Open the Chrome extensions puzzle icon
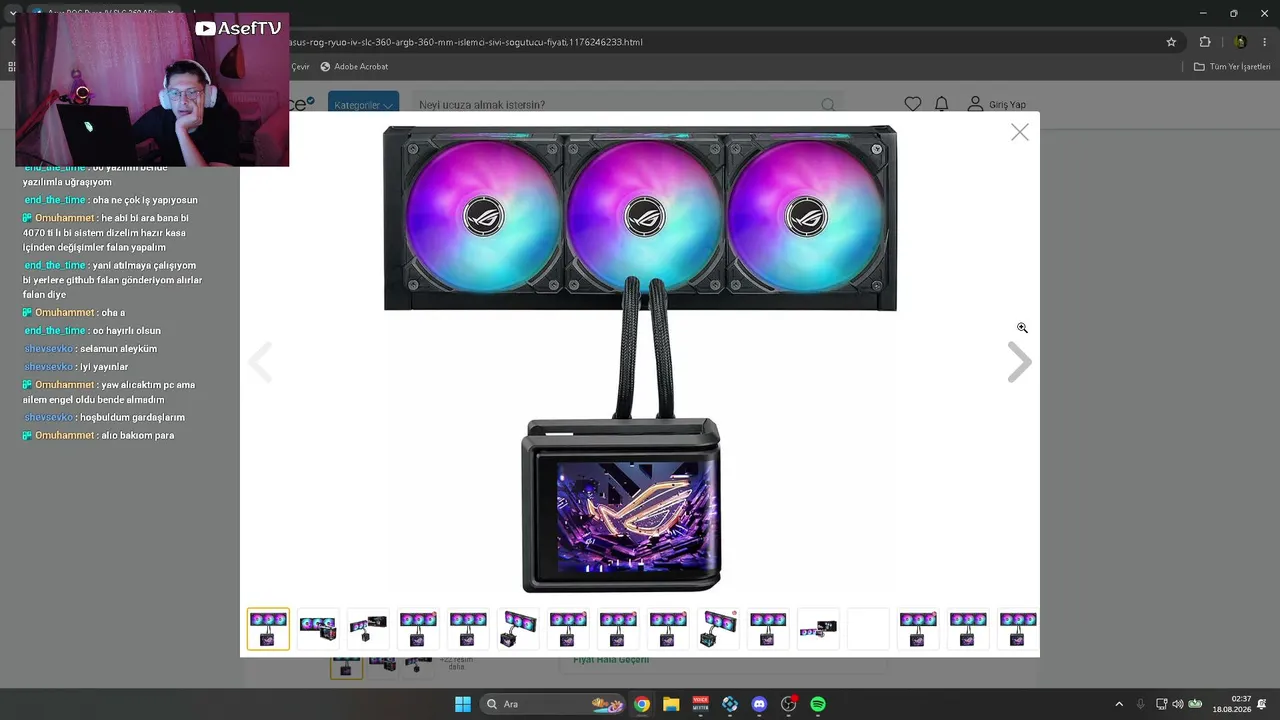Image resolution: width=1280 pixels, height=720 pixels. pyautogui.click(x=1205, y=42)
